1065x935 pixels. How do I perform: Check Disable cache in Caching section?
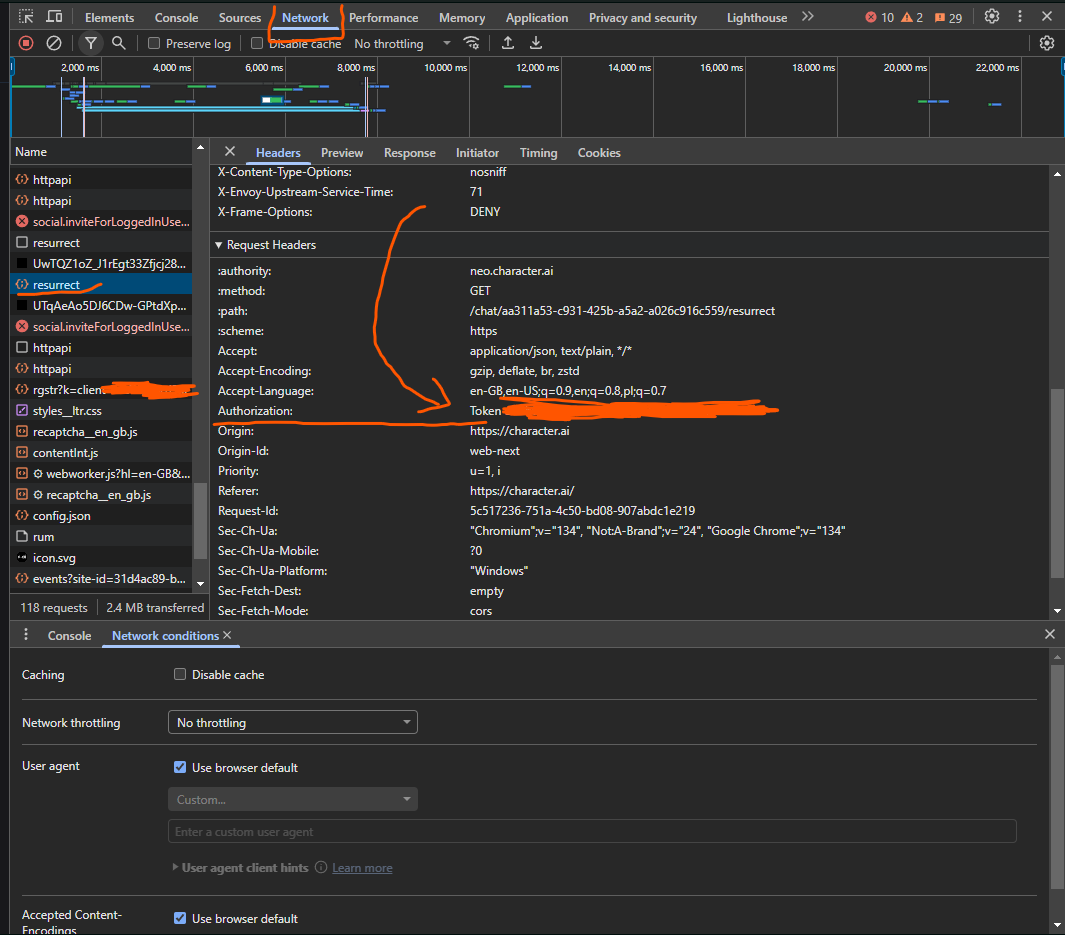point(180,675)
